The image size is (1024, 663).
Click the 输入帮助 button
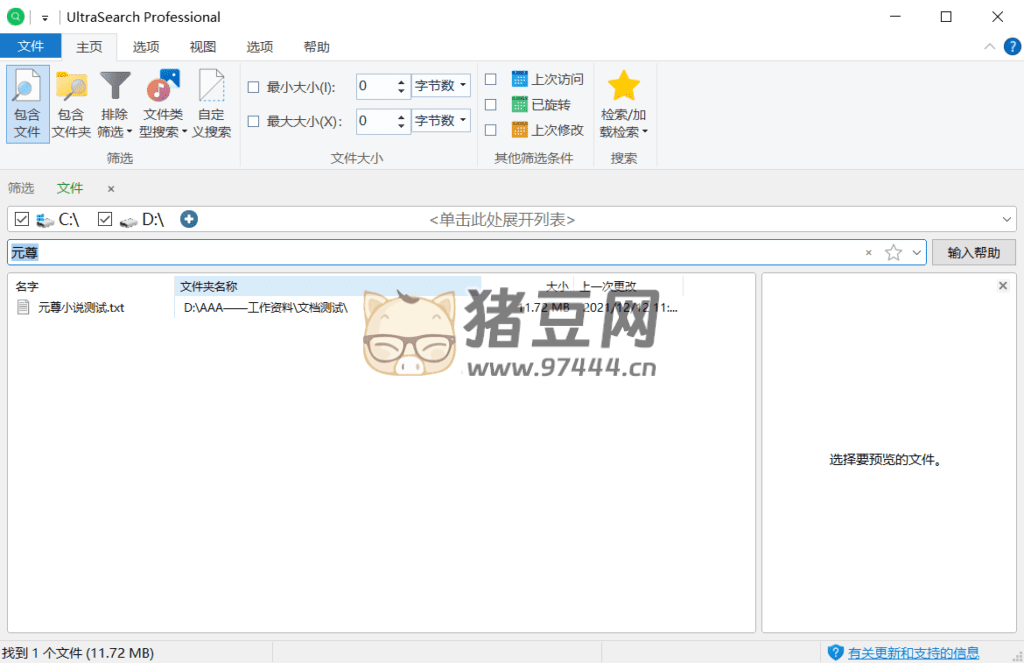[x=974, y=253]
